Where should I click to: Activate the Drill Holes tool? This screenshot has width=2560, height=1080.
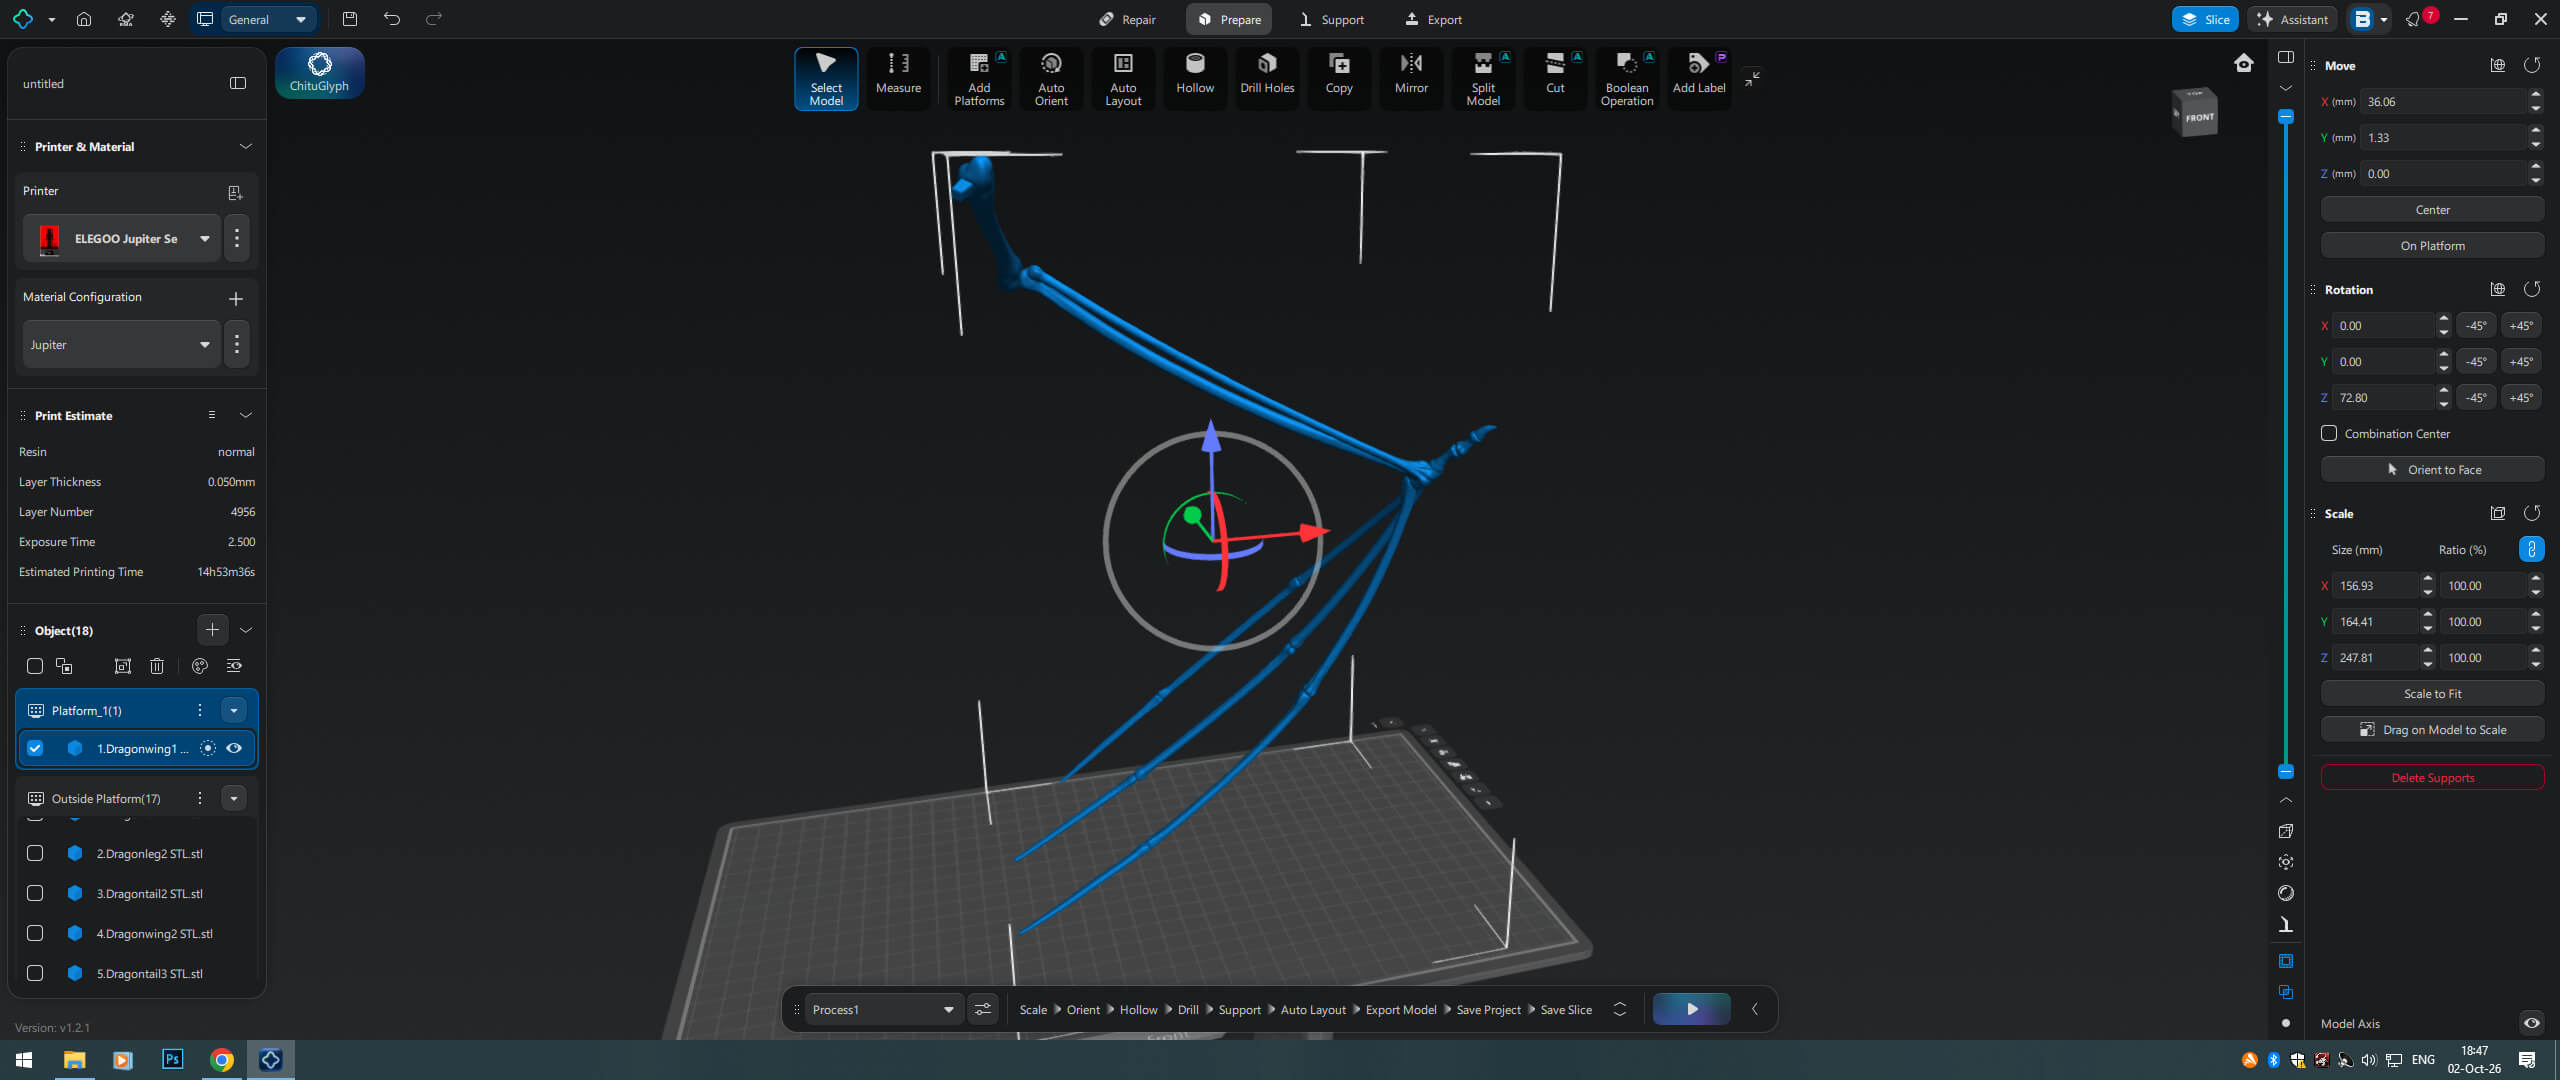1266,78
